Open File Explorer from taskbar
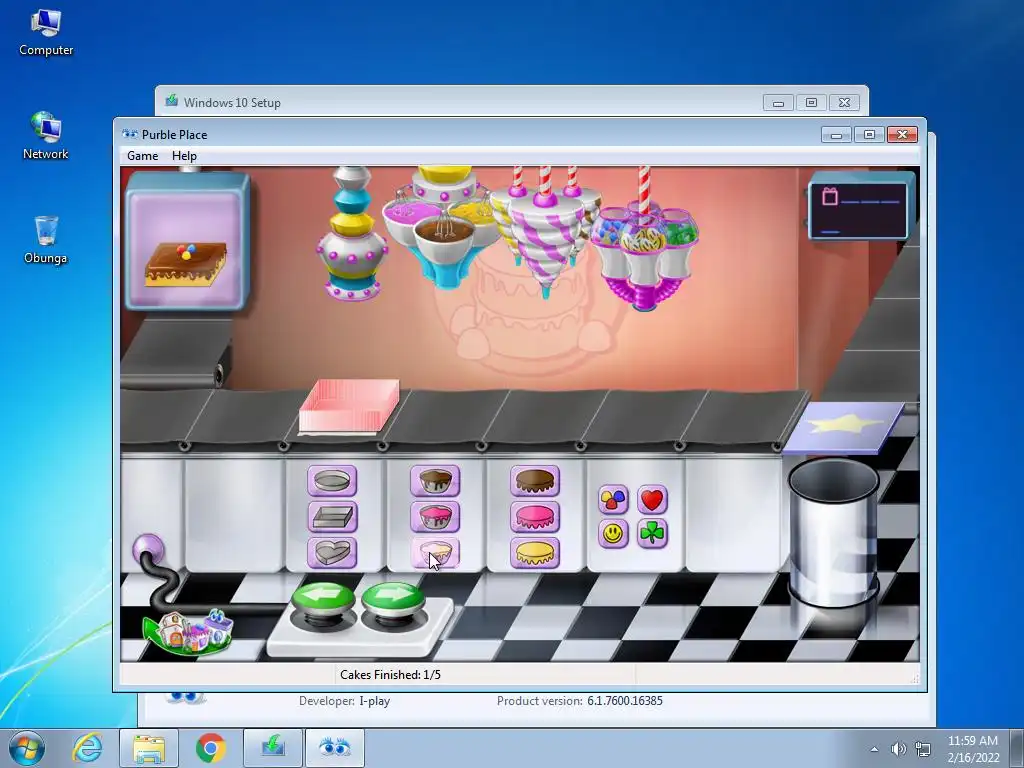This screenshot has height=768, width=1024. [x=149, y=748]
